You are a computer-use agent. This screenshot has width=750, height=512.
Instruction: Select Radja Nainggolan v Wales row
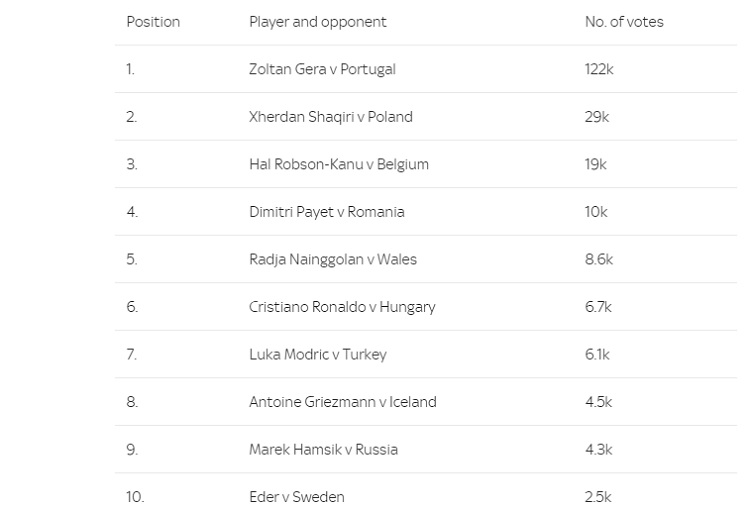click(426, 259)
